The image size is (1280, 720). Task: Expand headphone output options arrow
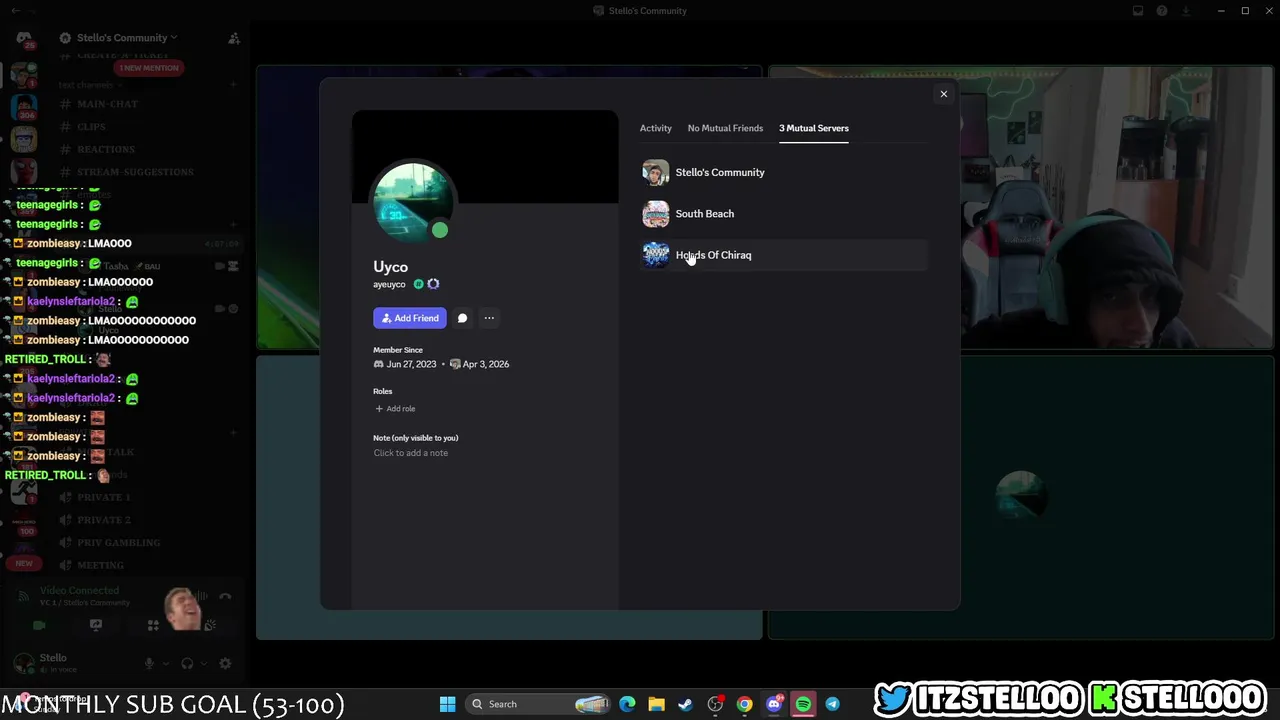pyautogui.click(x=202, y=664)
